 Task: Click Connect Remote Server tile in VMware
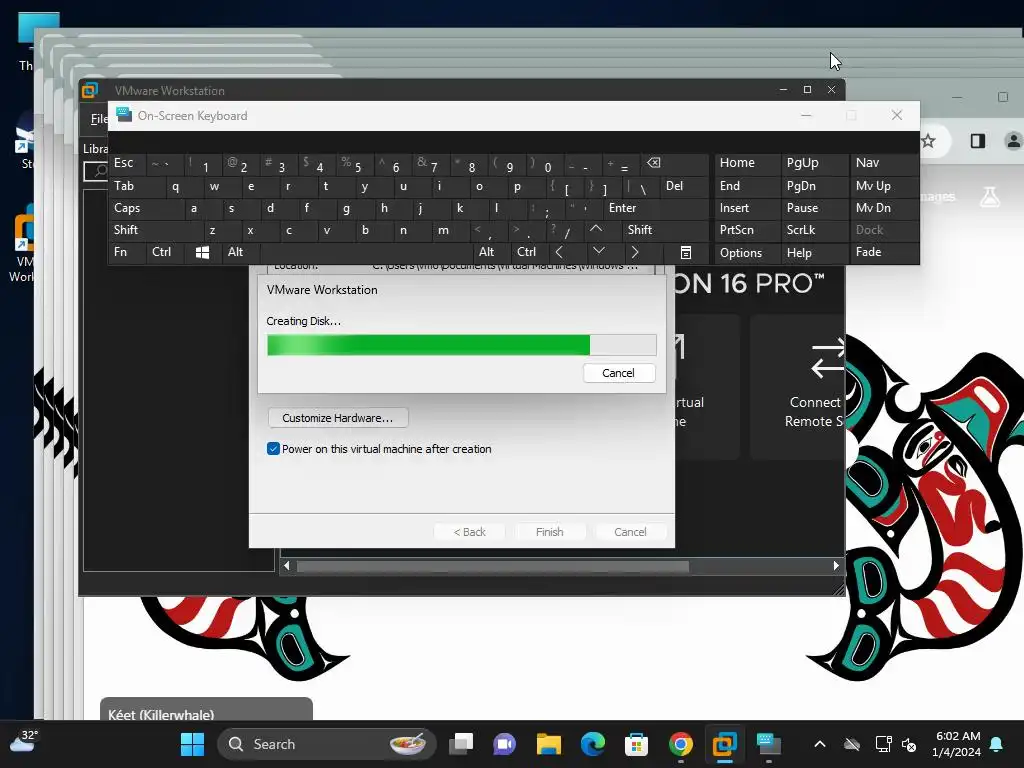click(798, 387)
